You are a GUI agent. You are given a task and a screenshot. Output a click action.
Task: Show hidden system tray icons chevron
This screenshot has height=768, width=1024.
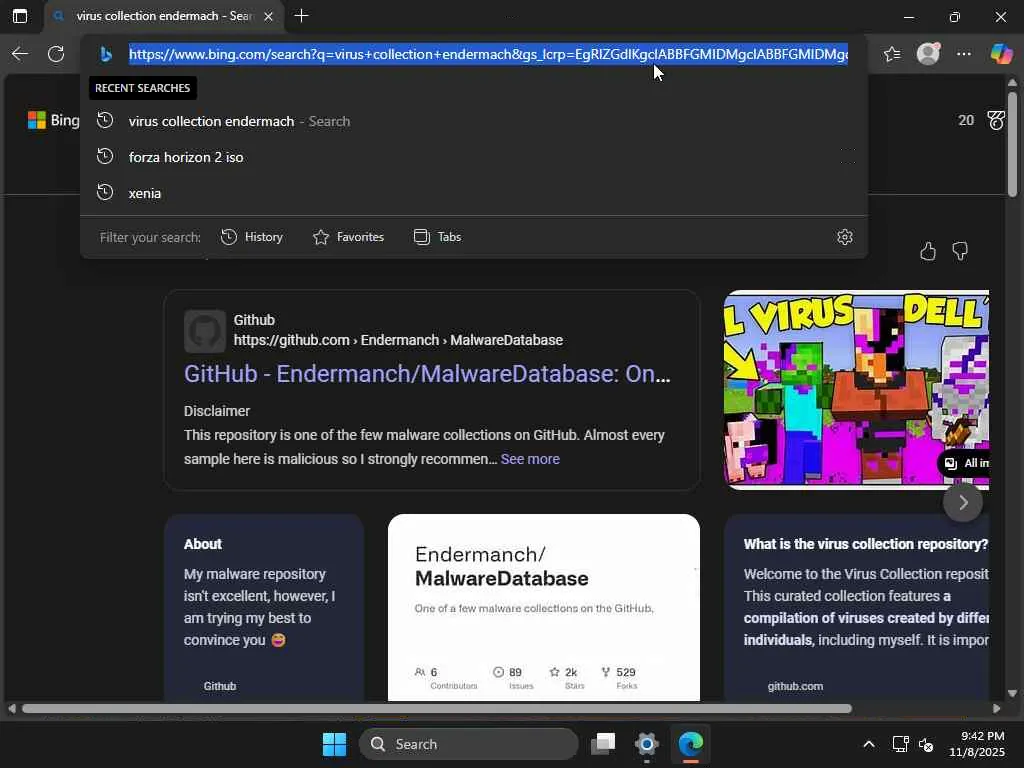click(869, 744)
